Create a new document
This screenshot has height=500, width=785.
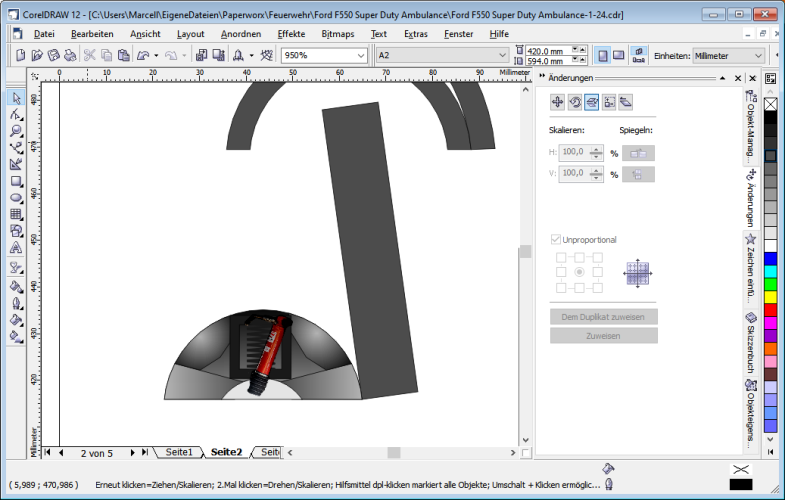pyautogui.click(x=21, y=55)
